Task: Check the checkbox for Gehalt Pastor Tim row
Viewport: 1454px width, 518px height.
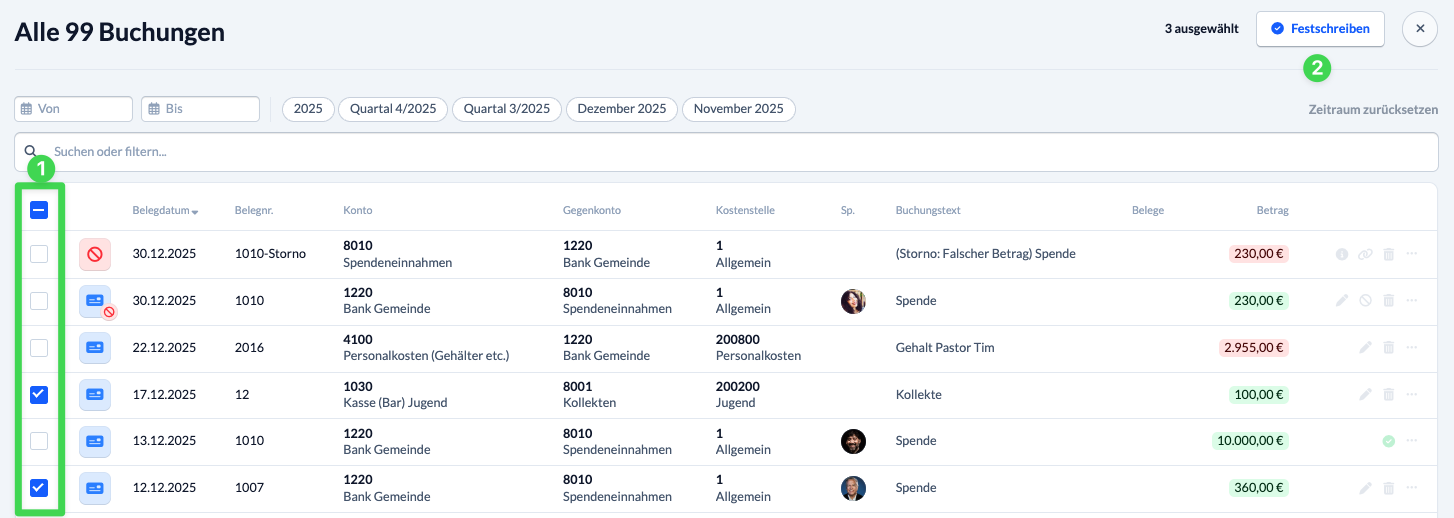Action: click(39, 348)
